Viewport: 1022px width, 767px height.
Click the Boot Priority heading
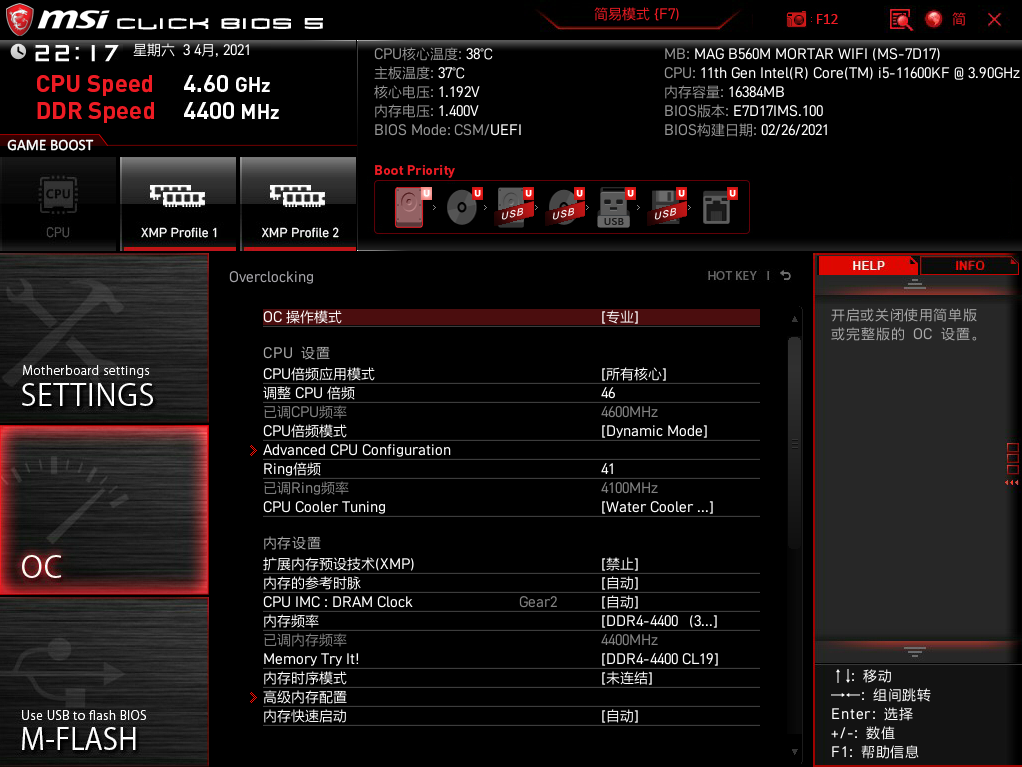[415, 171]
